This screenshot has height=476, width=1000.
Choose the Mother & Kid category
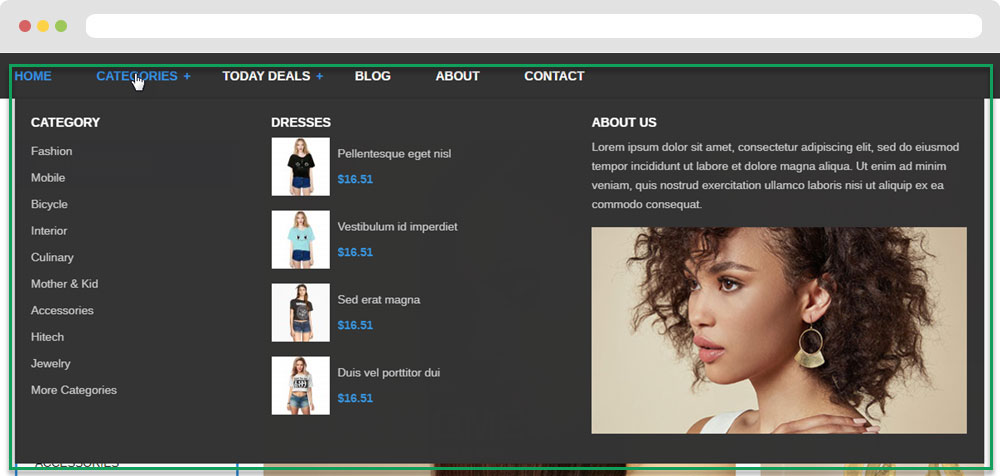point(64,284)
